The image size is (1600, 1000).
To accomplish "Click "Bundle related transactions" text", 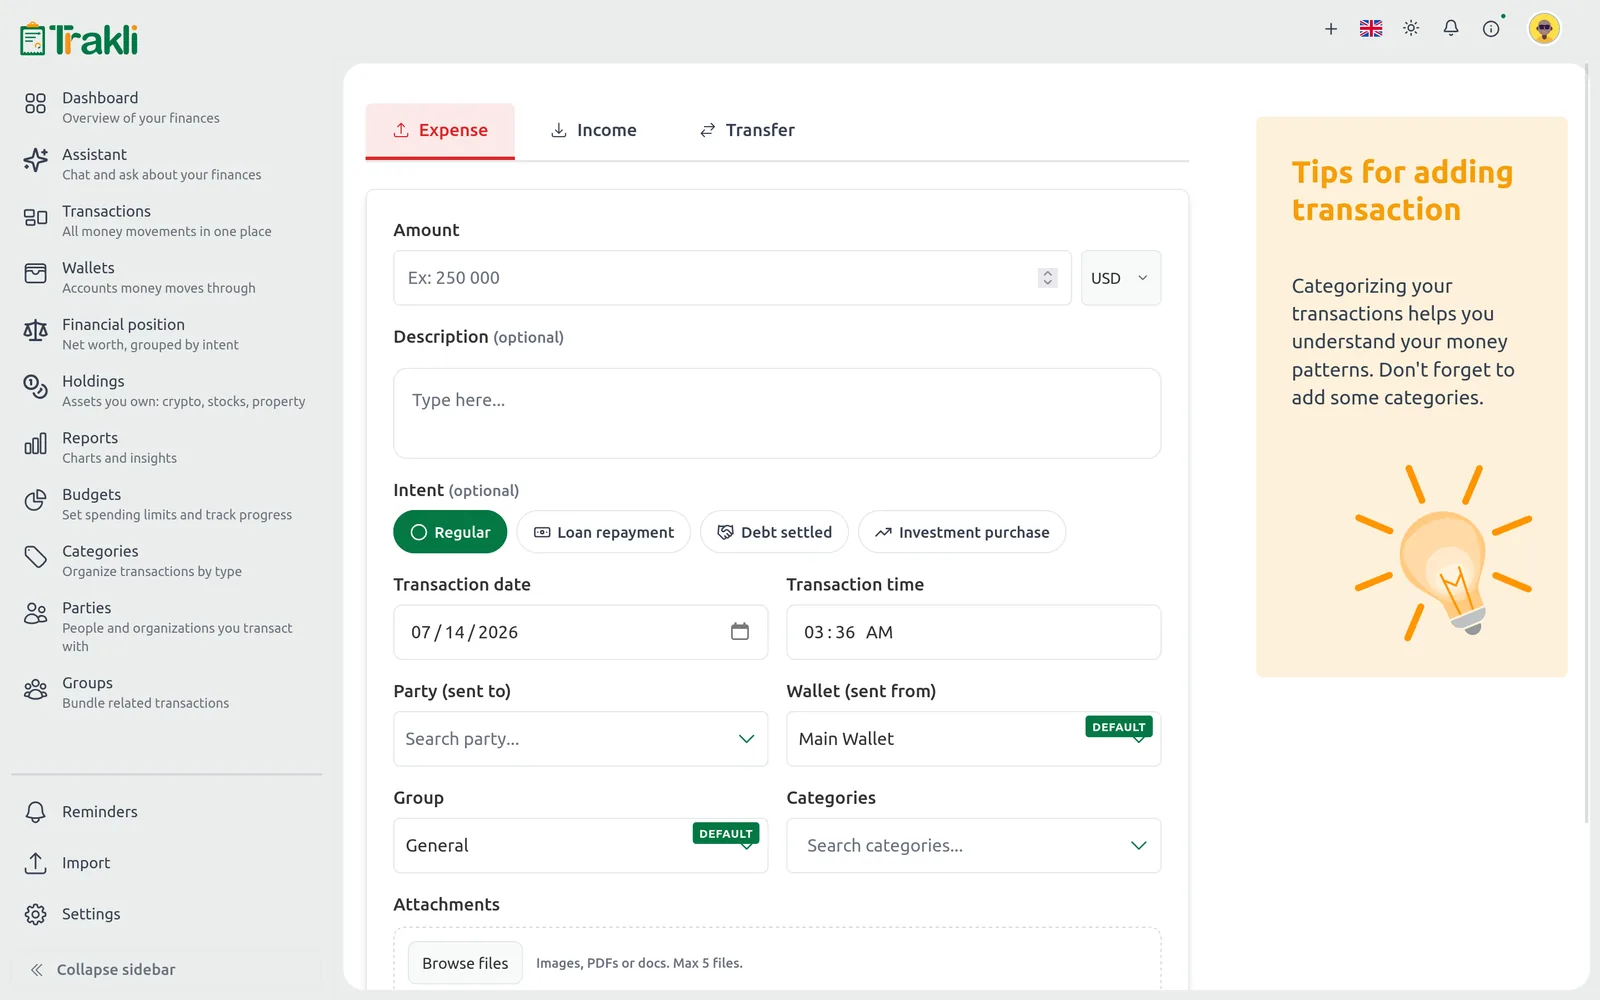I will pyautogui.click(x=146, y=704).
